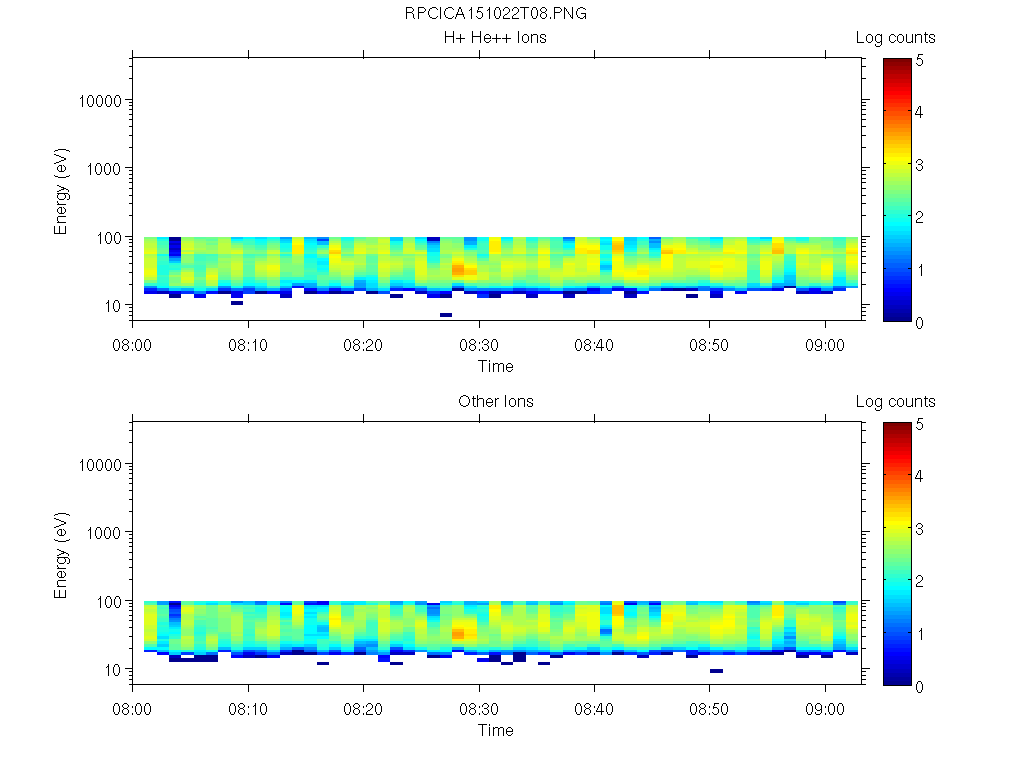Click the 3 label on bottom color scale

(920, 529)
